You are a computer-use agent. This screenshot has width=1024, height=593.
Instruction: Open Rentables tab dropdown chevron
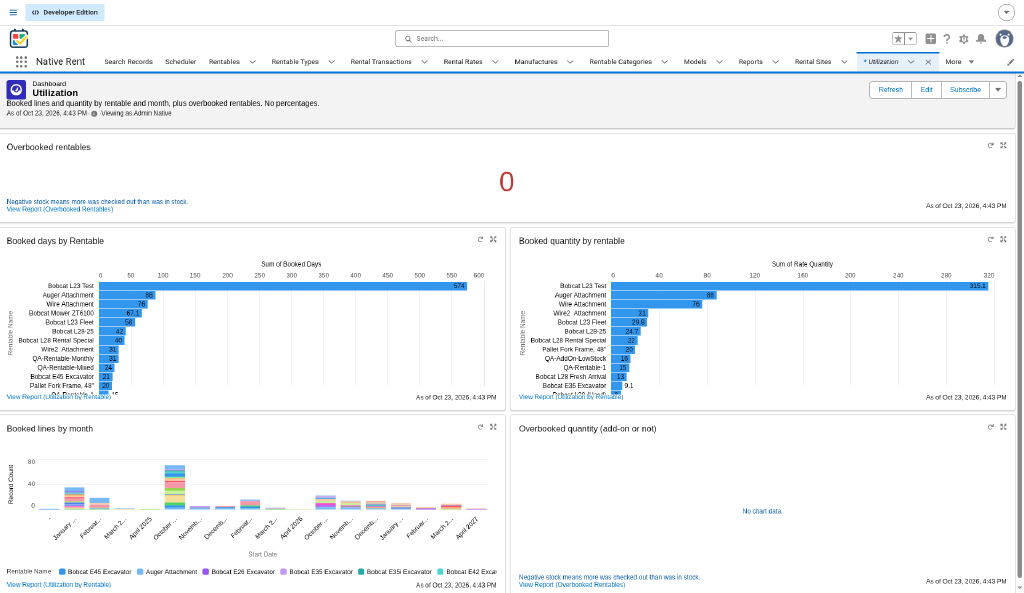252,62
